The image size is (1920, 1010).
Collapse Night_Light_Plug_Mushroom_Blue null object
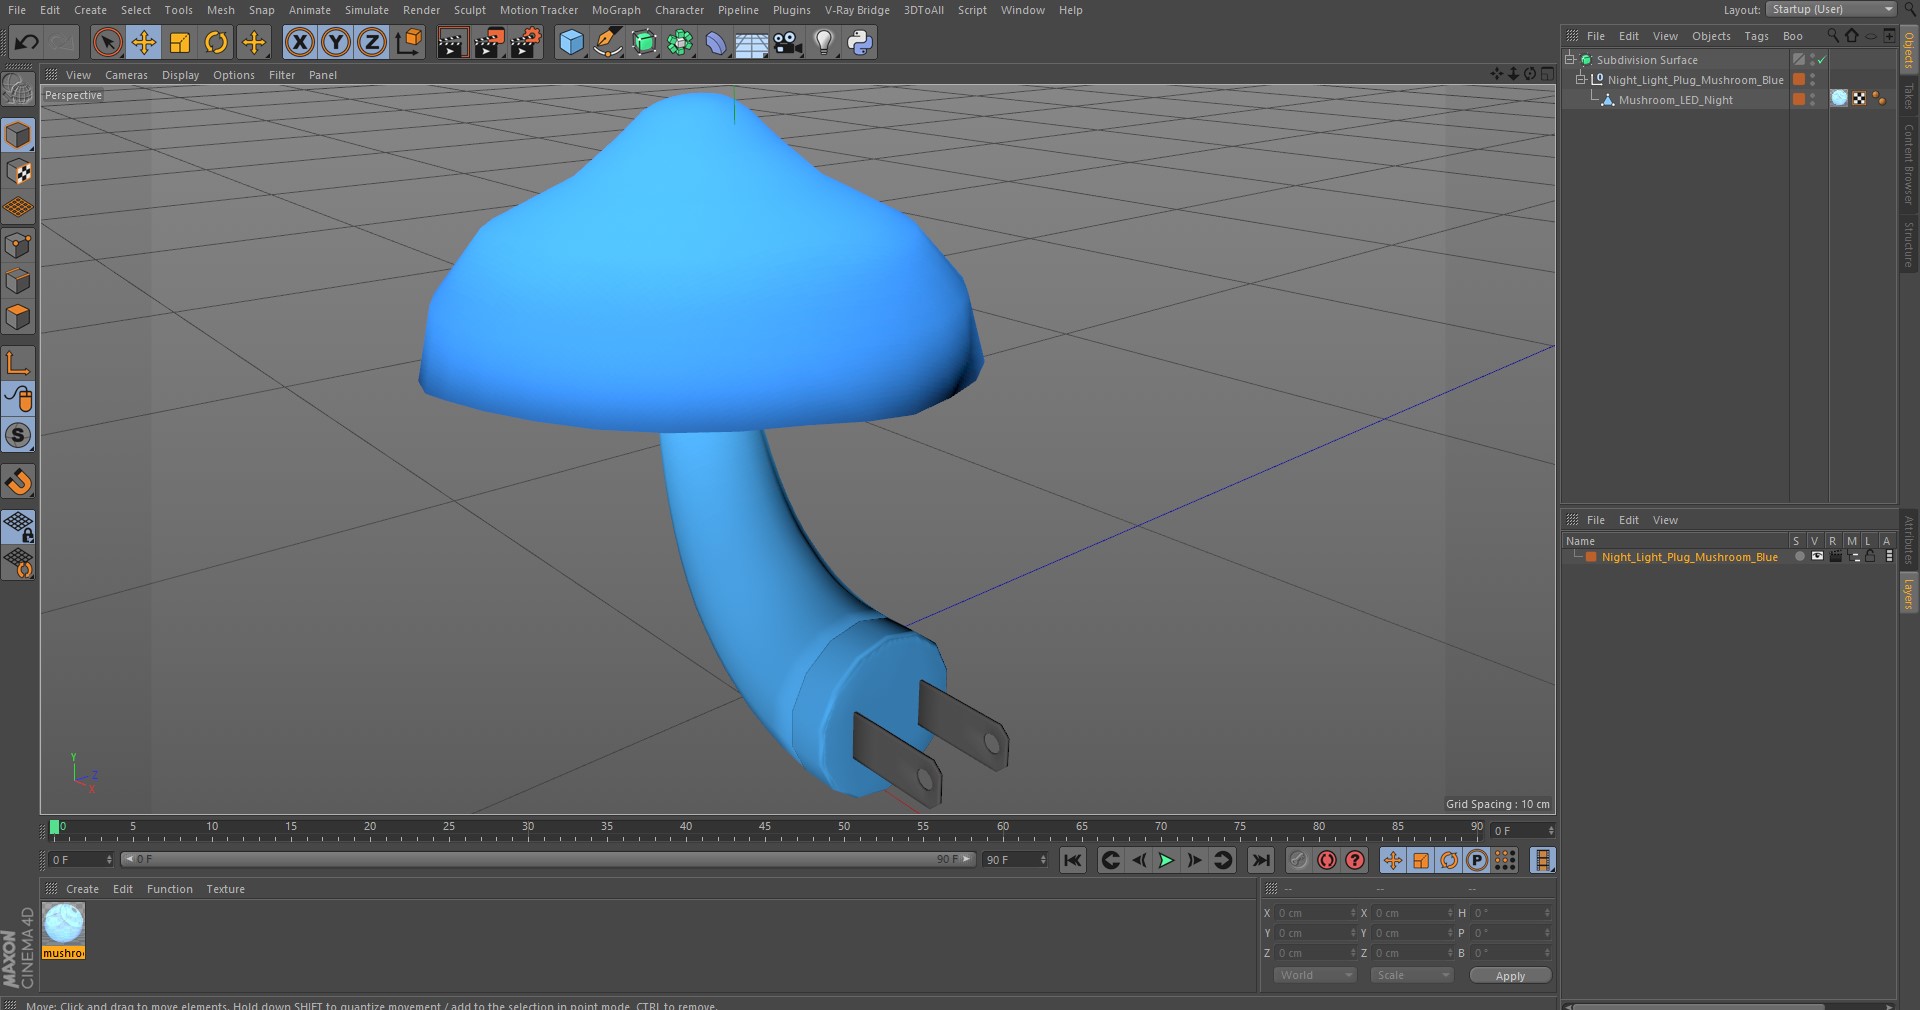[1581, 80]
